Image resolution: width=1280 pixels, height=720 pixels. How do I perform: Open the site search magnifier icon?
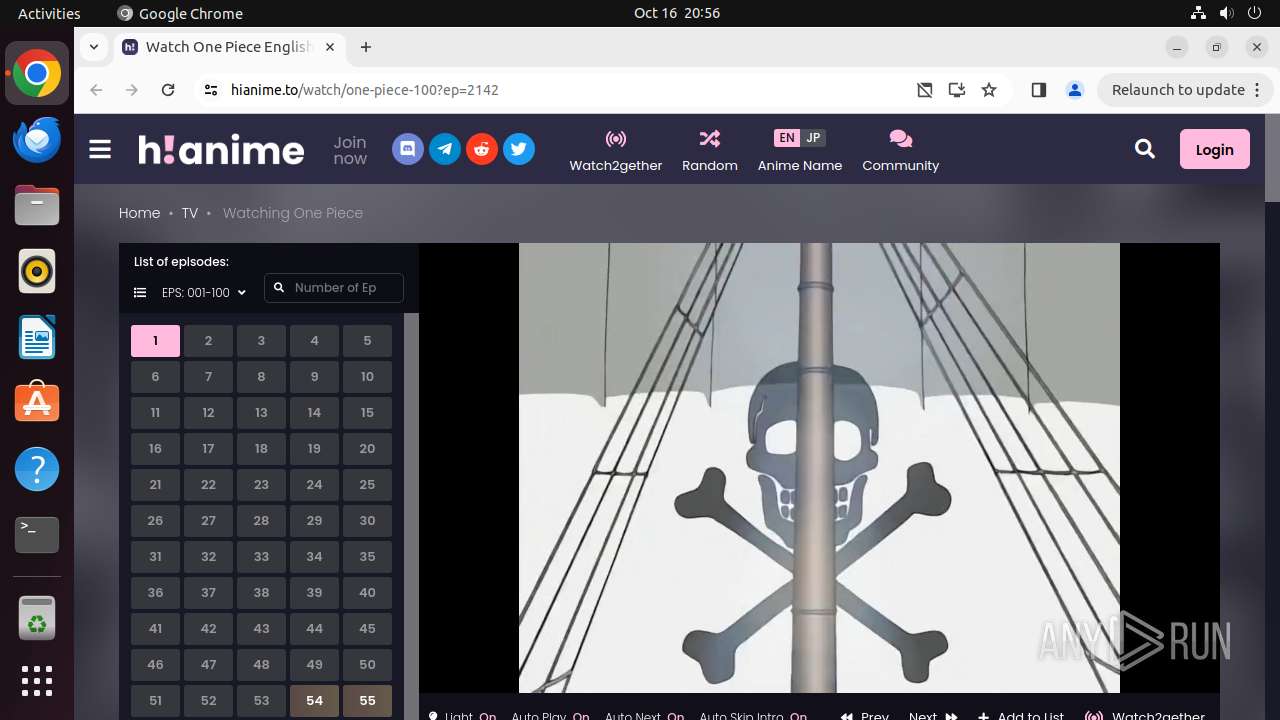pyautogui.click(x=1145, y=149)
